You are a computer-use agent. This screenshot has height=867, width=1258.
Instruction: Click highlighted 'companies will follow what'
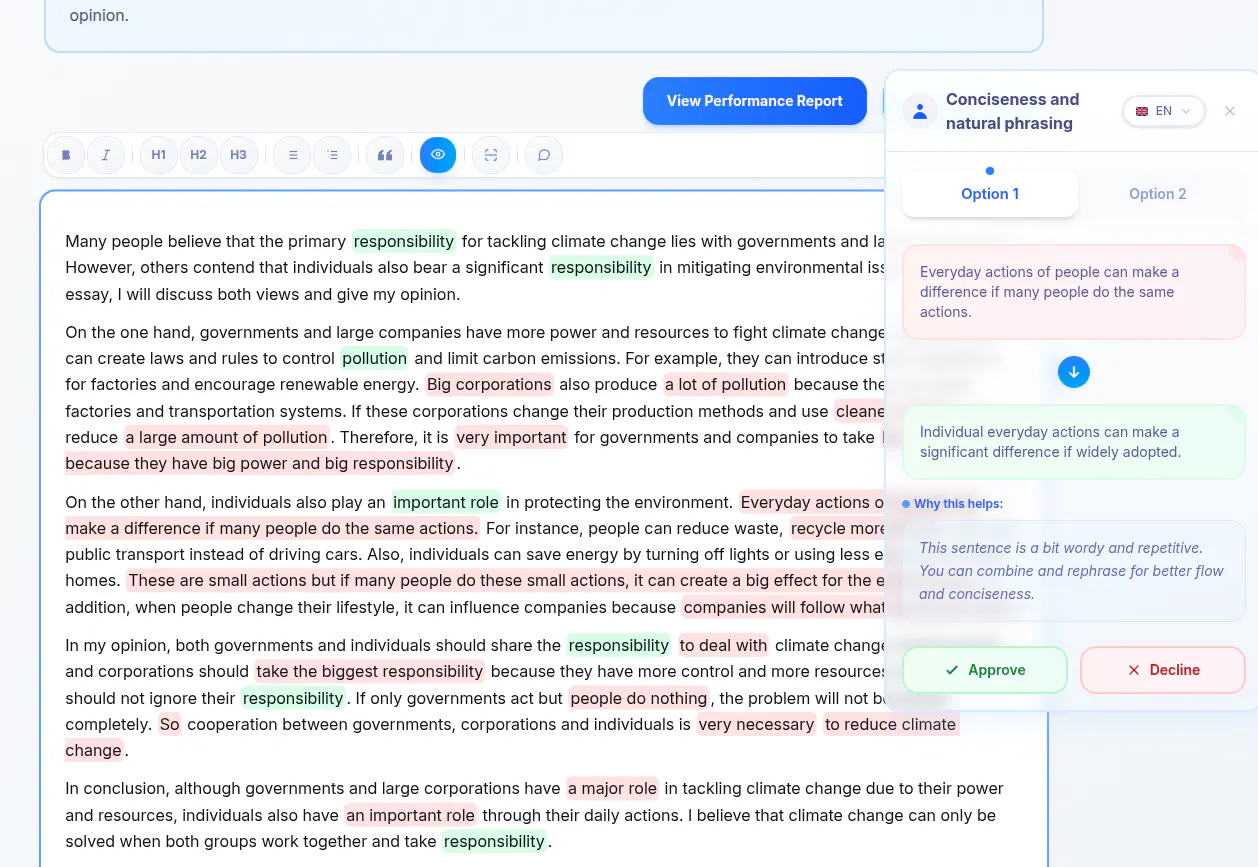784,607
